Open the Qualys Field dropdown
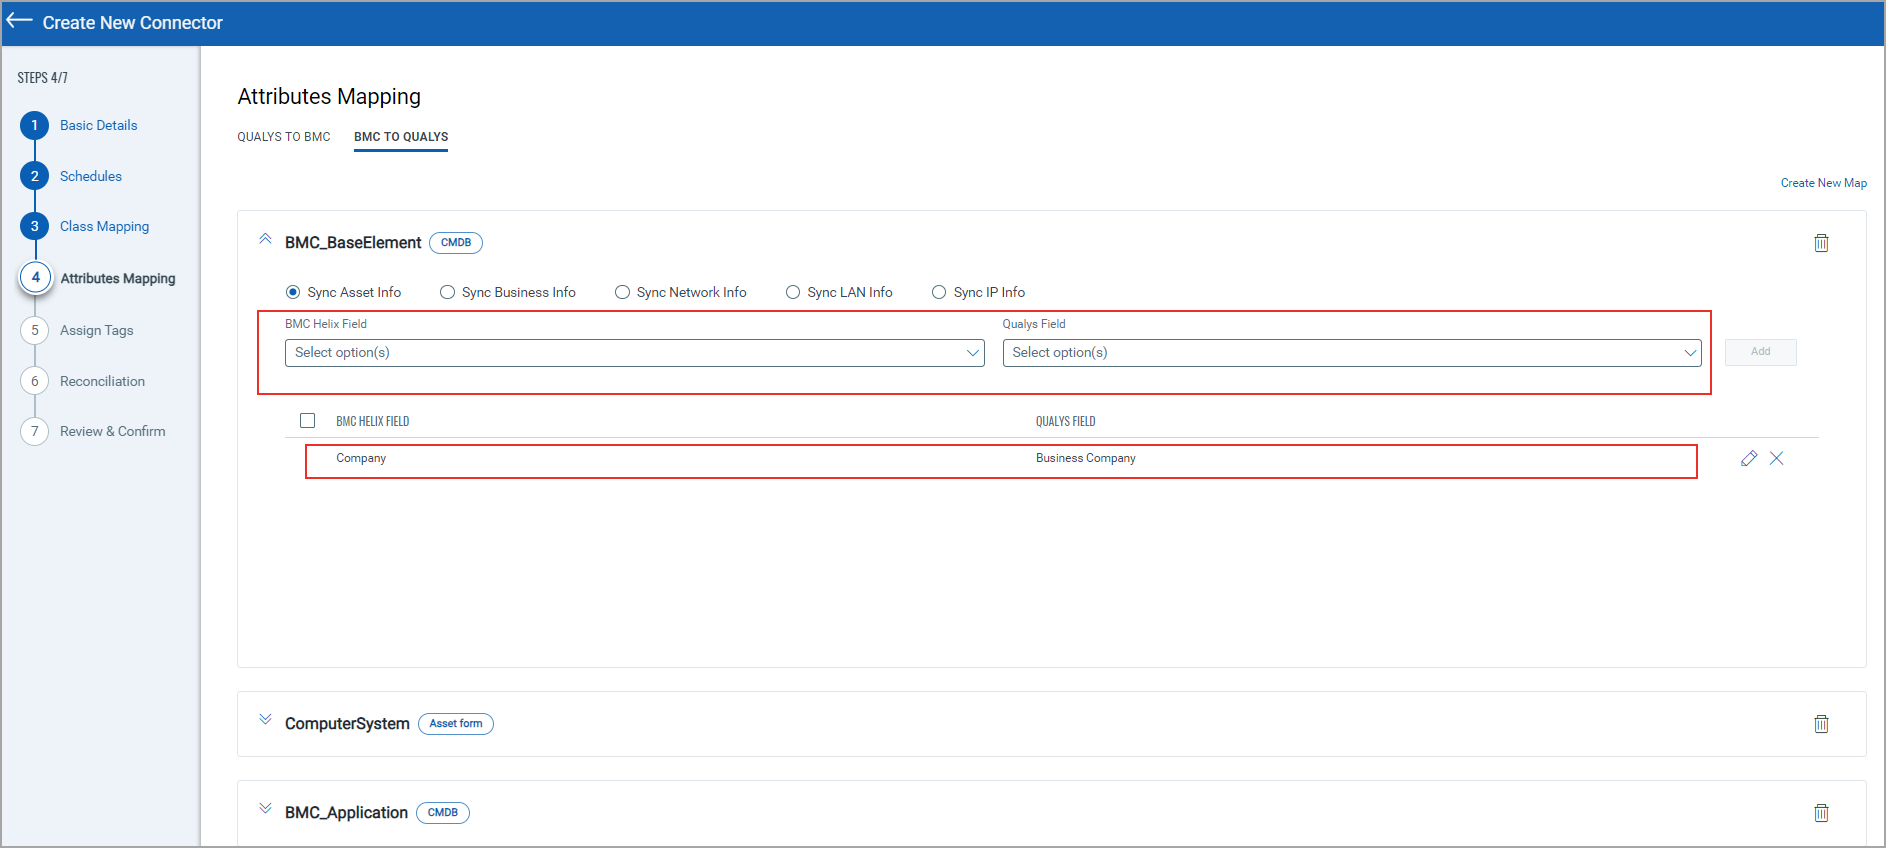 1351,353
